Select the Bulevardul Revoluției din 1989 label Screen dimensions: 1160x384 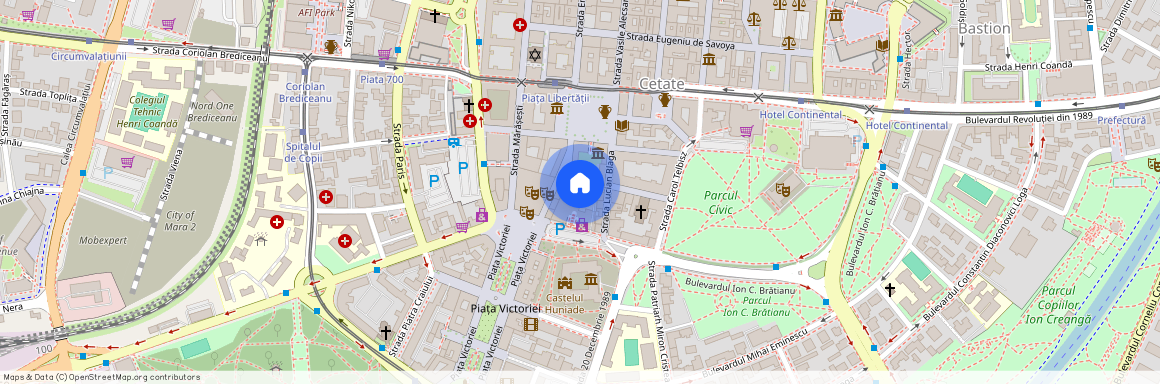point(1030,118)
